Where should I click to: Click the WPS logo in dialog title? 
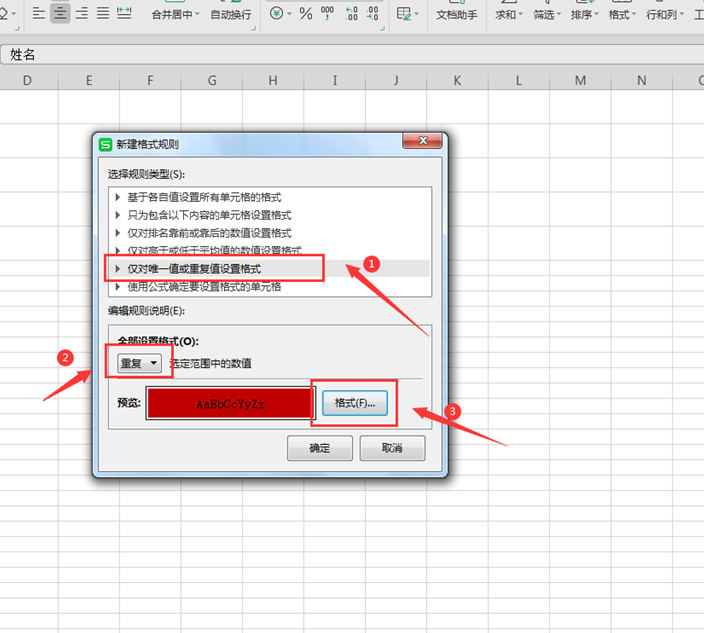coord(105,145)
